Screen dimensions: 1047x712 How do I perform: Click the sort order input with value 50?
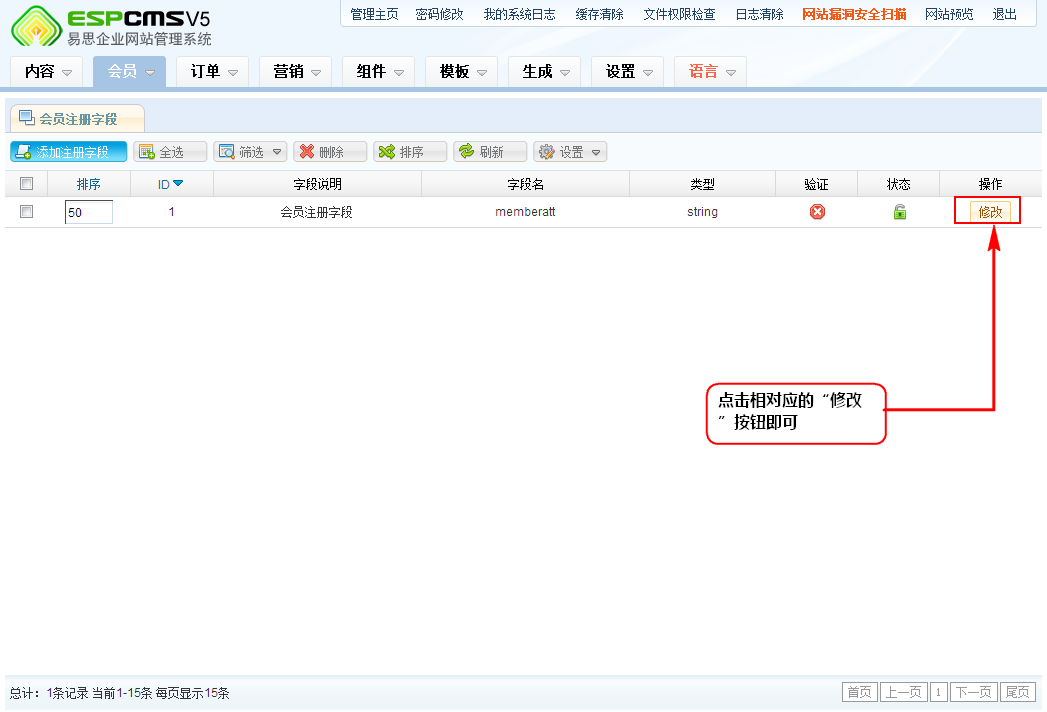pos(88,212)
